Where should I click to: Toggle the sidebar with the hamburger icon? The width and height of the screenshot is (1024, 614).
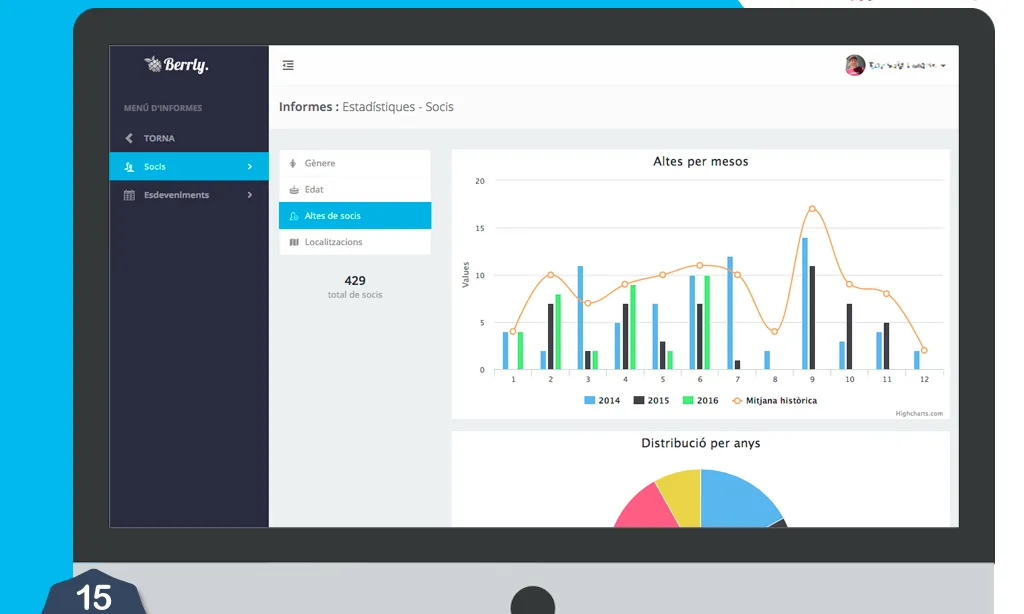pyautogui.click(x=288, y=65)
